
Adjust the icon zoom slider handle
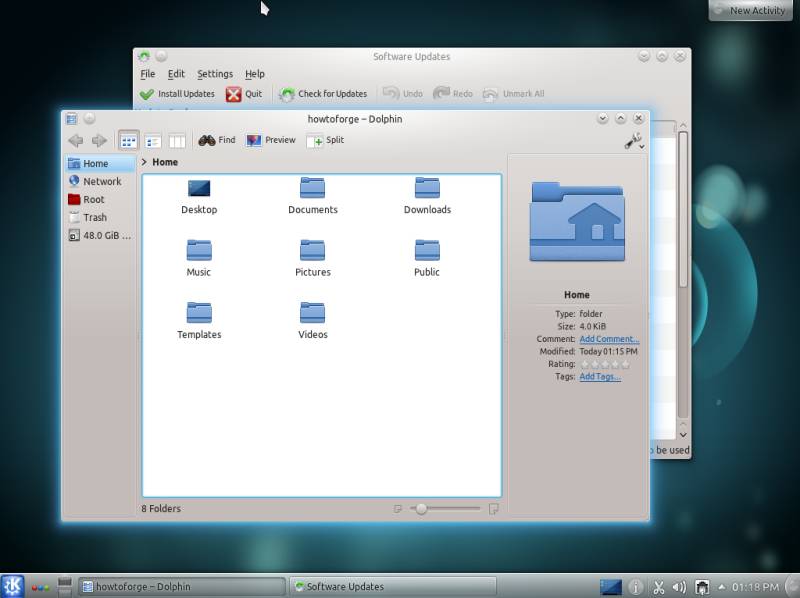[421, 509]
